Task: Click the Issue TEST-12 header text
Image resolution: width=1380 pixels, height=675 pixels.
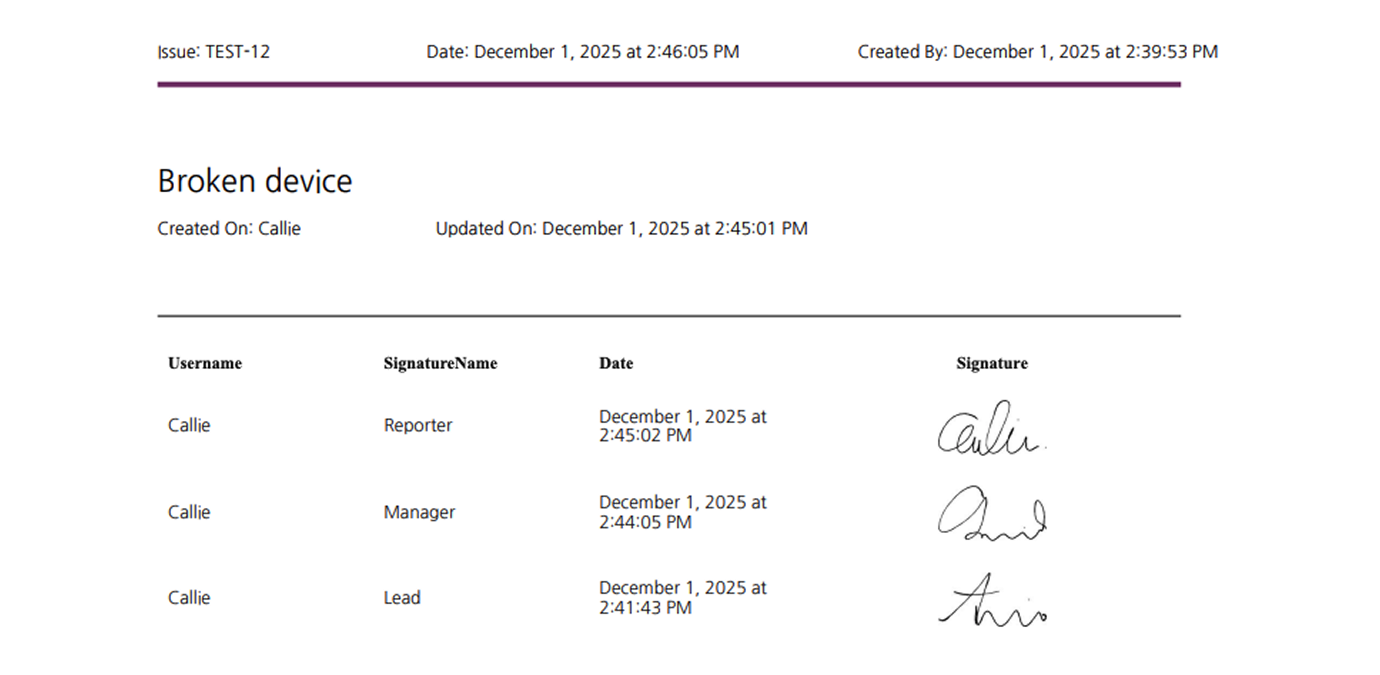Action: 213,52
